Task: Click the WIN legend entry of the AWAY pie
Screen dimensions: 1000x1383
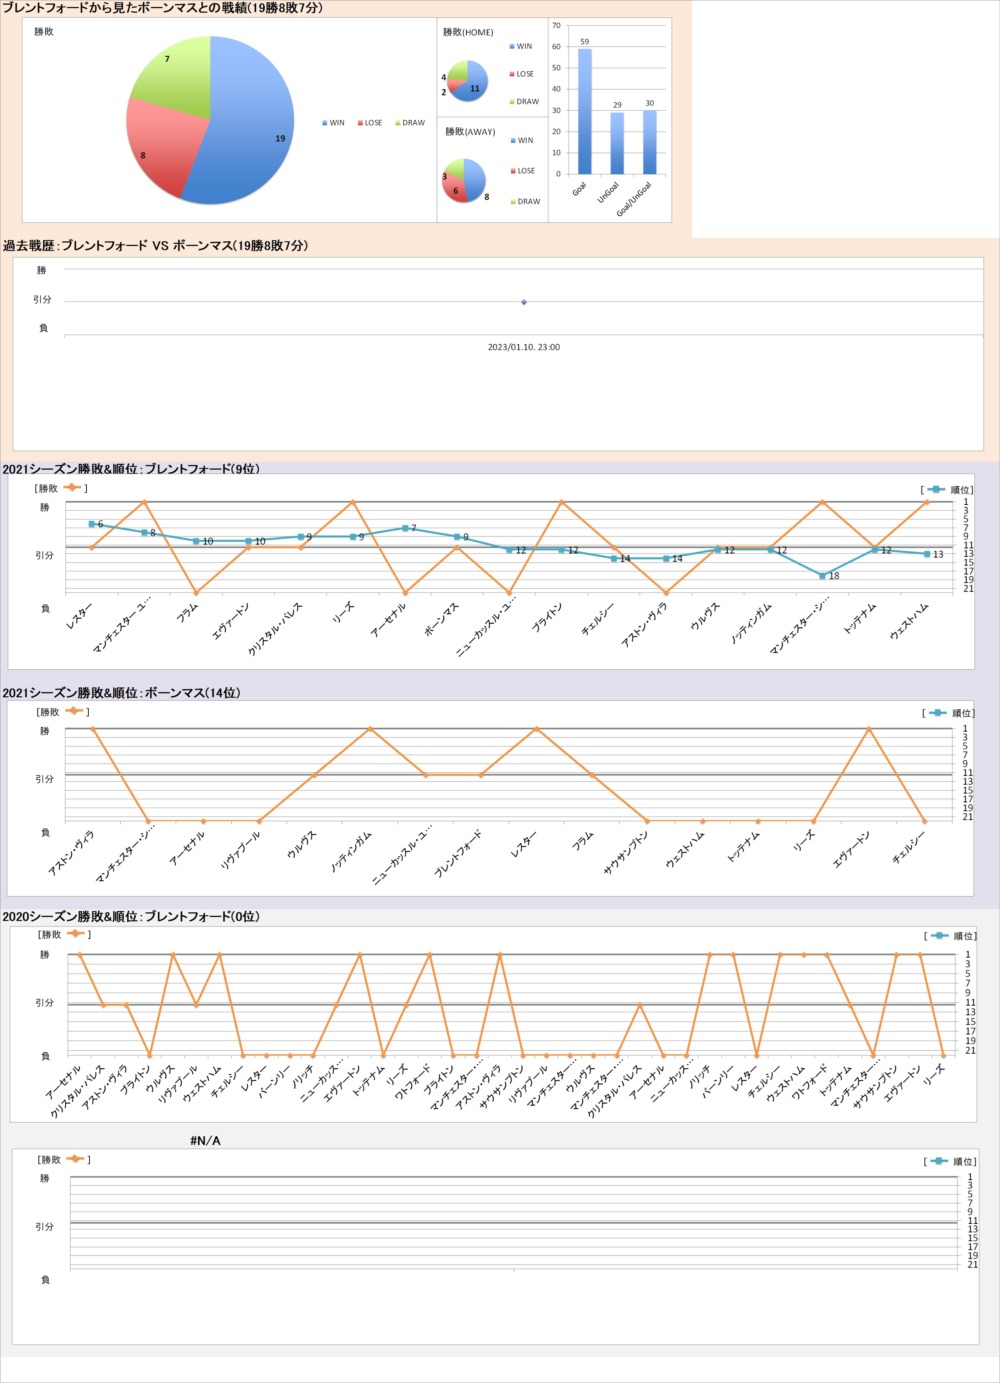Action: click(522, 140)
